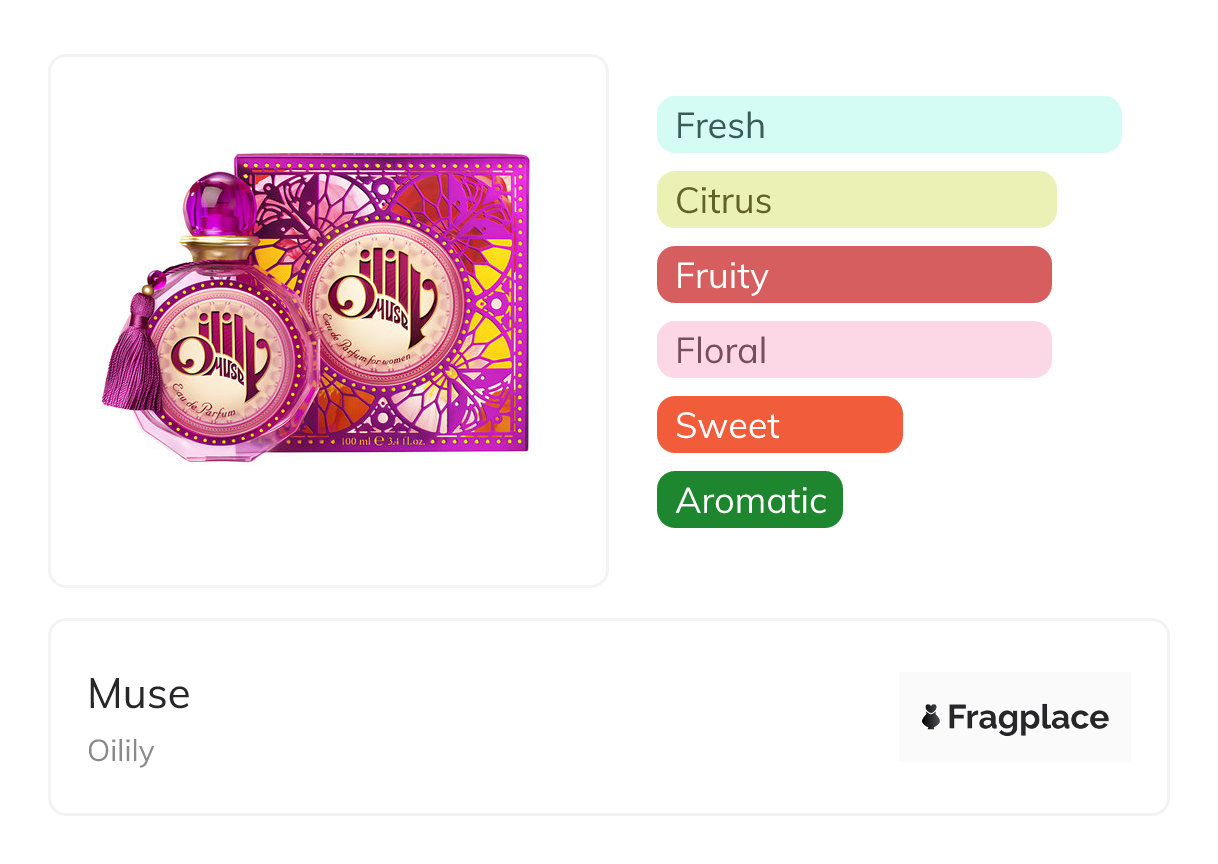This screenshot has width=1218, height=864.
Task: Select the Citrus accord bar
Action: tap(856, 200)
